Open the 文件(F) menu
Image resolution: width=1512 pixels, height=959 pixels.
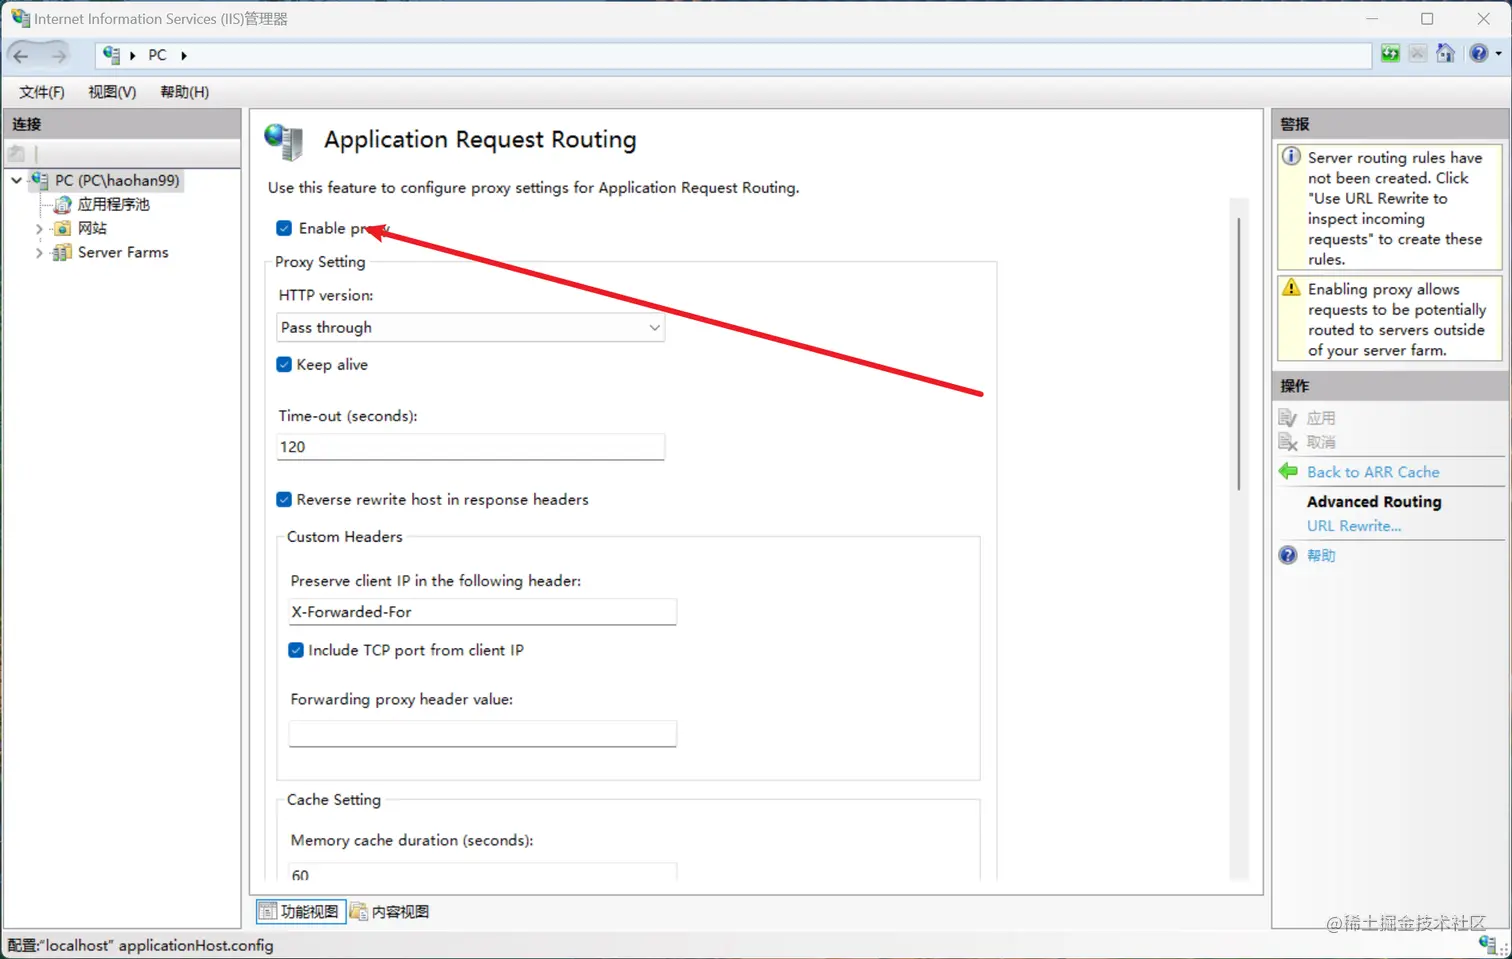tap(41, 92)
